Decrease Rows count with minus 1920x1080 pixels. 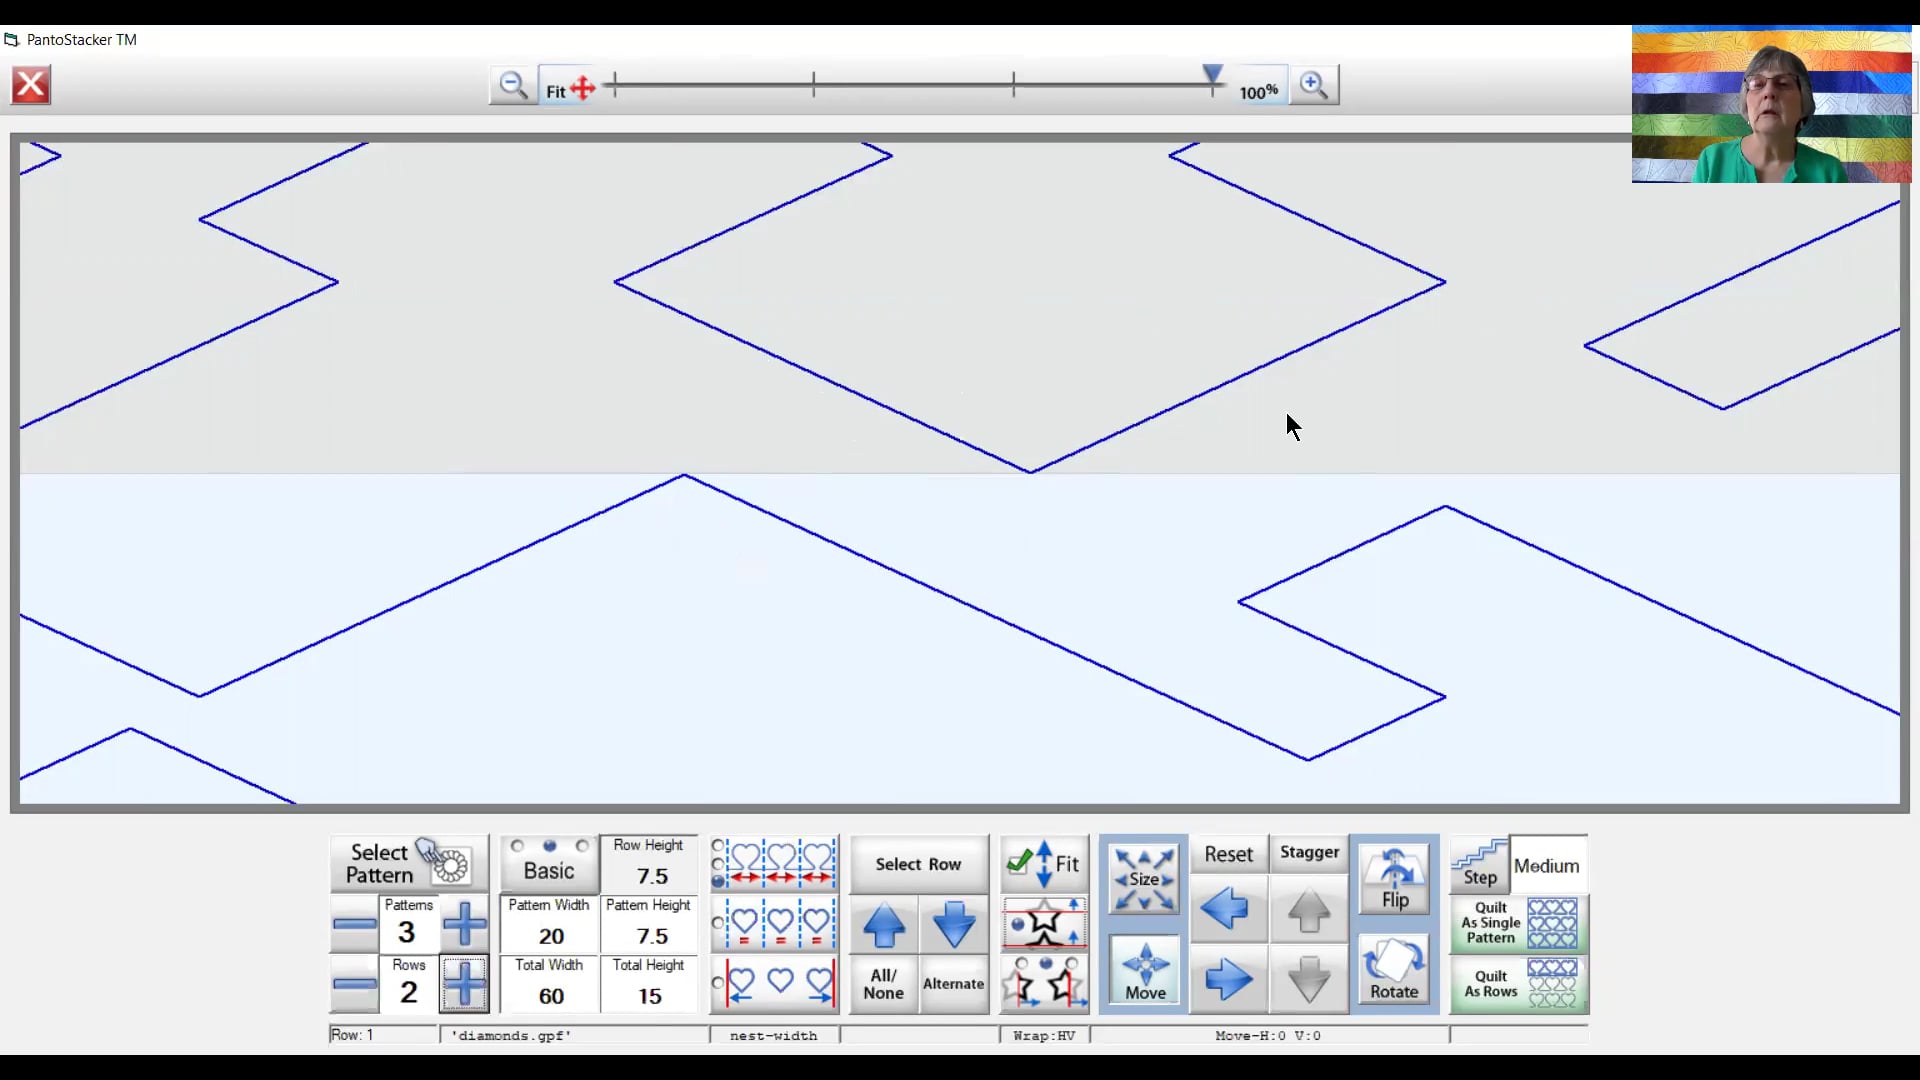(x=355, y=984)
